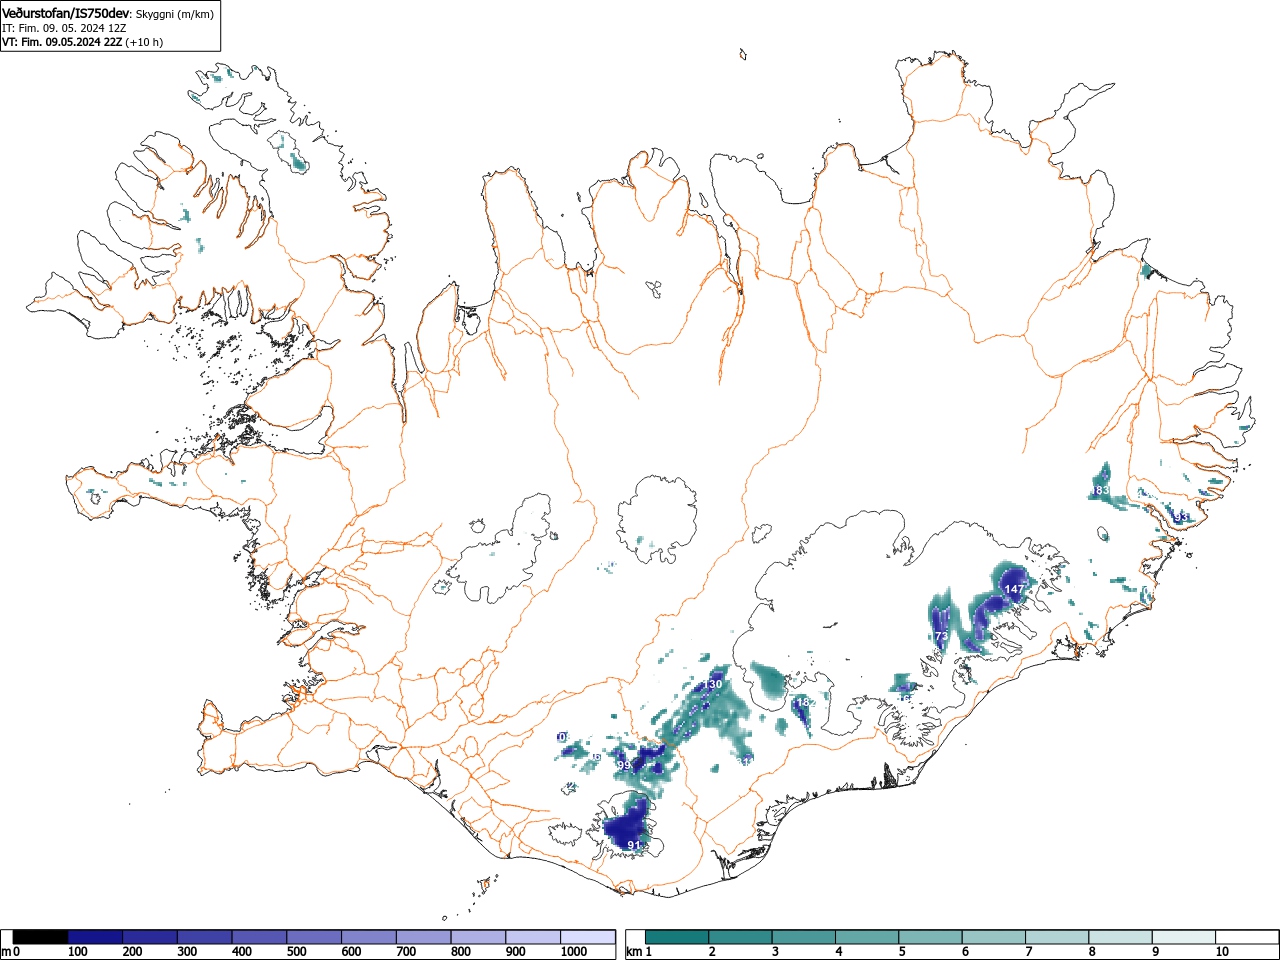Click the '10' tick label on the km scale
The image size is (1280, 960).
[x=1221, y=952]
